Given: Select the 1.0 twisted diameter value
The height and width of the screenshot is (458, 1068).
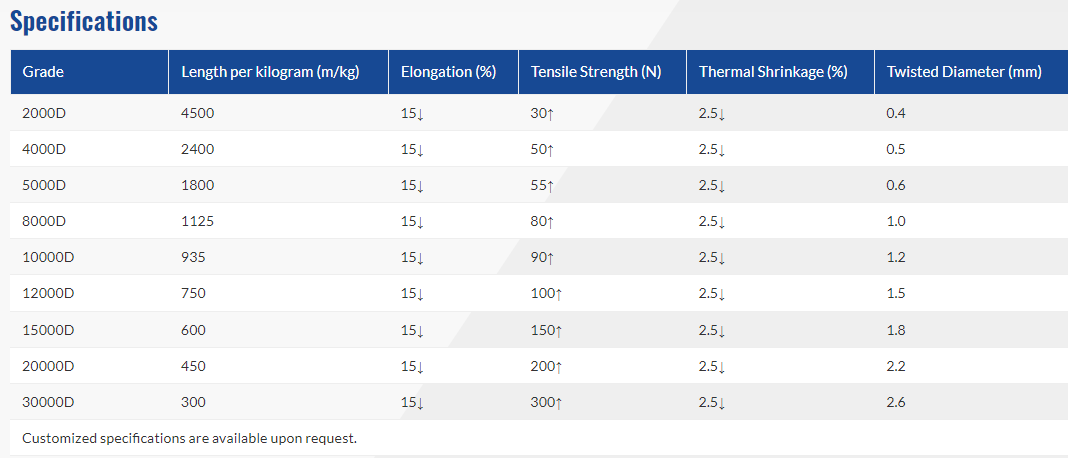Looking at the screenshot, I should tap(896, 221).
